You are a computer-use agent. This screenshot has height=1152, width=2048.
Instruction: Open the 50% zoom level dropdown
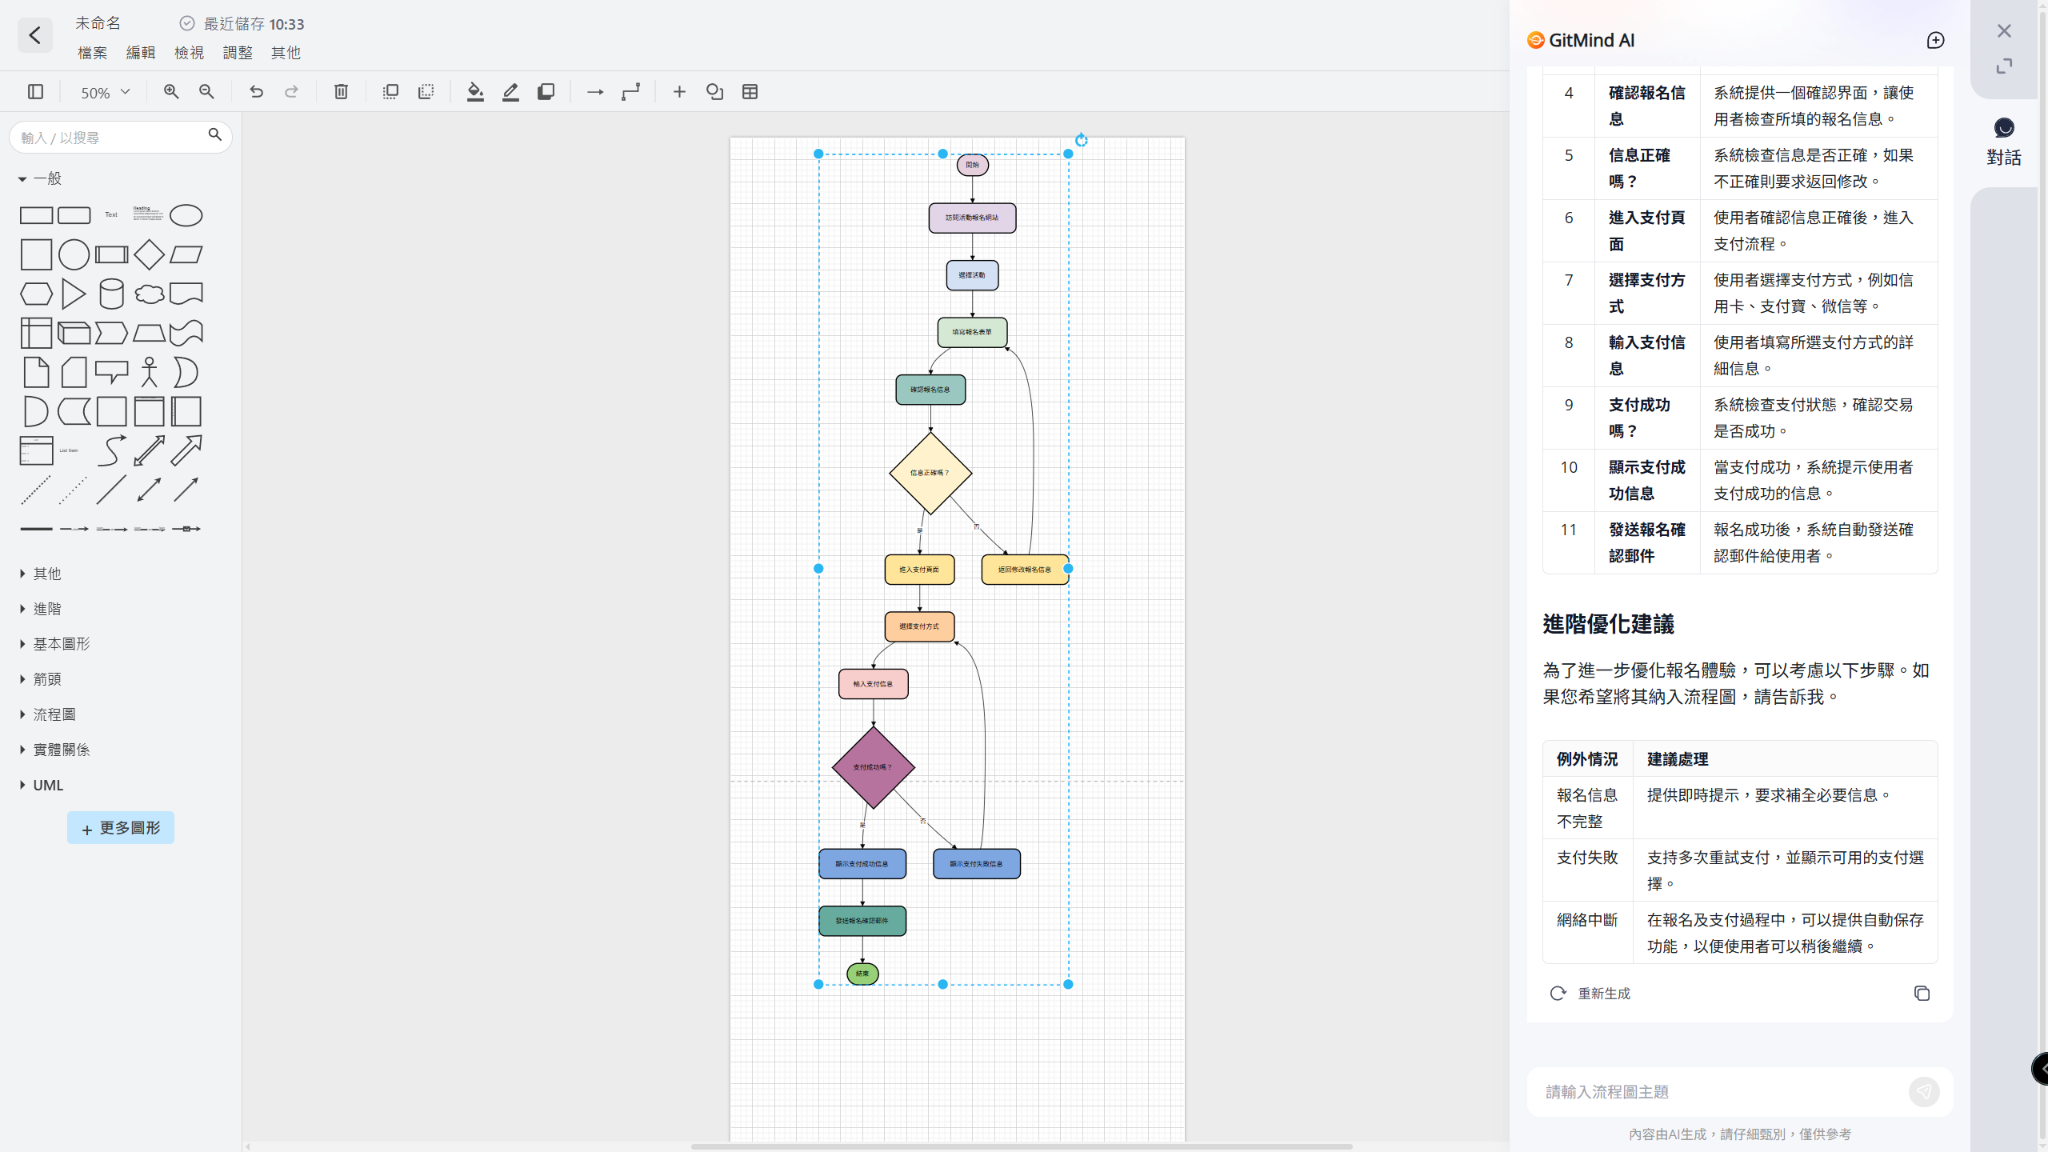[x=105, y=92]
